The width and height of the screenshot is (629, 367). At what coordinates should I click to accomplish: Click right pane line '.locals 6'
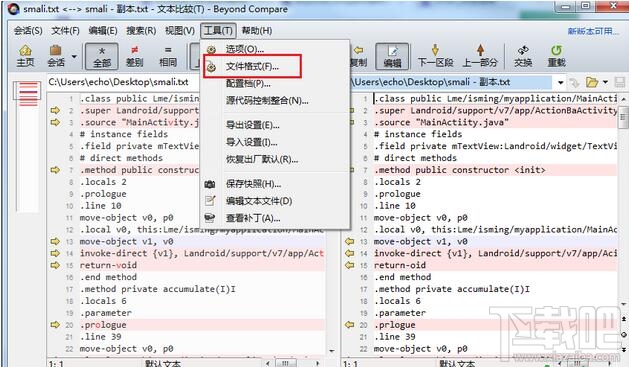[397, 301]
